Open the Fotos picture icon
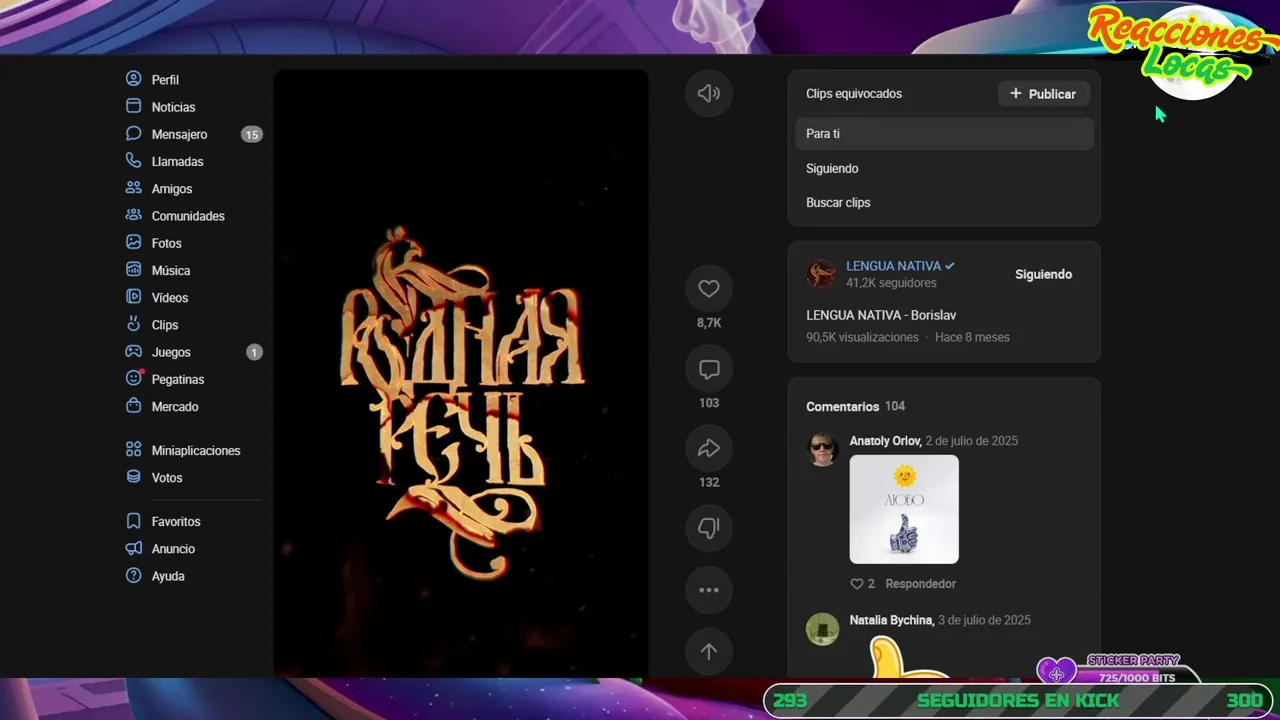 pyautogui.click(x=133, y=242)
